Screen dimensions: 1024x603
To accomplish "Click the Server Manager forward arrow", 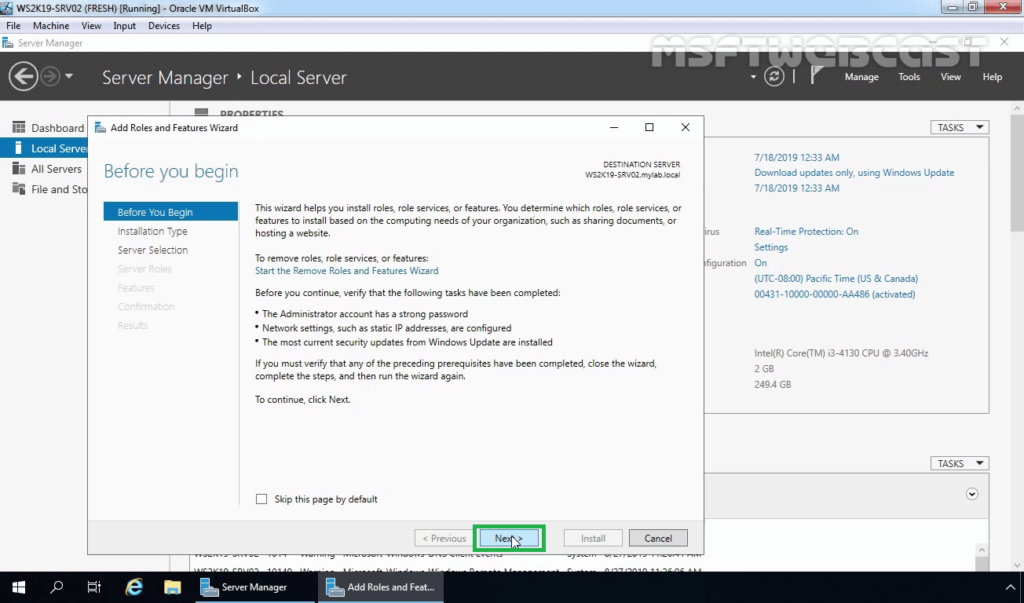I will pos(50,76).
